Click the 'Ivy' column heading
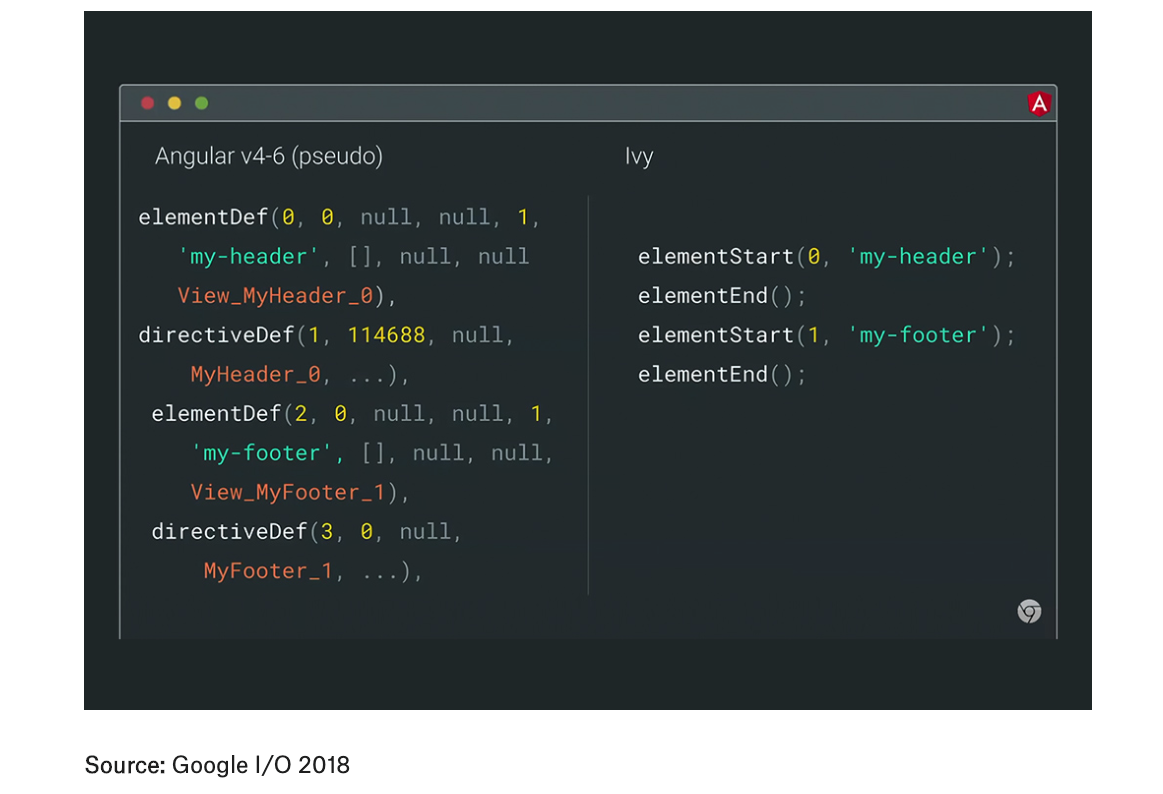The width and height of the screenshot is (1163, 794). coord(639,156)
